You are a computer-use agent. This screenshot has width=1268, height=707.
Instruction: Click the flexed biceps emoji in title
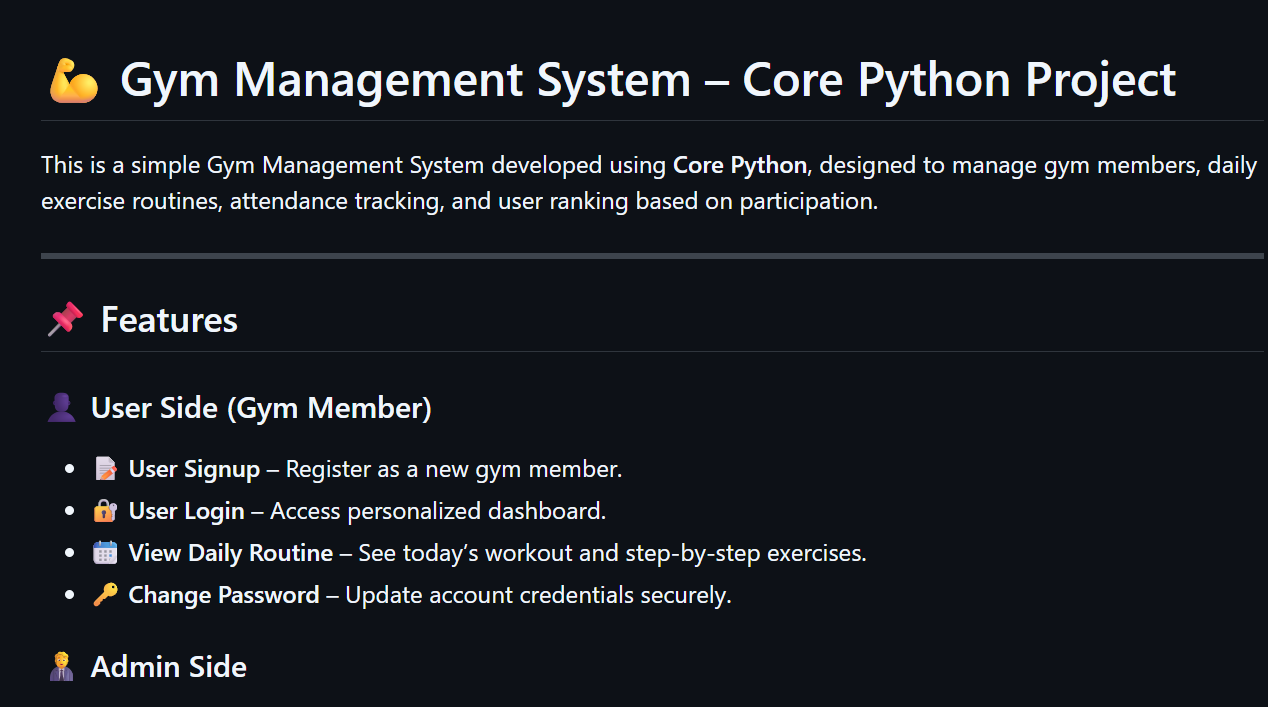pyautogui.click(x=73, y=81)
